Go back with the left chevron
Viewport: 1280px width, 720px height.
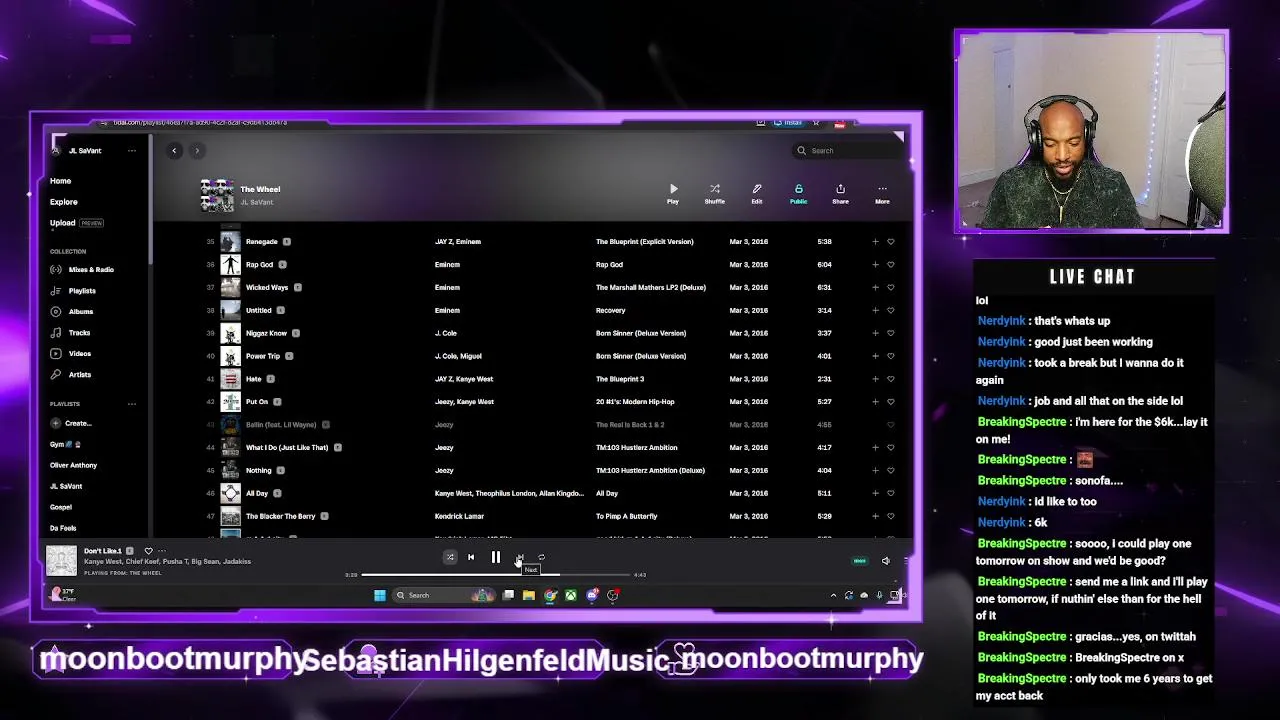pos(174,150)
